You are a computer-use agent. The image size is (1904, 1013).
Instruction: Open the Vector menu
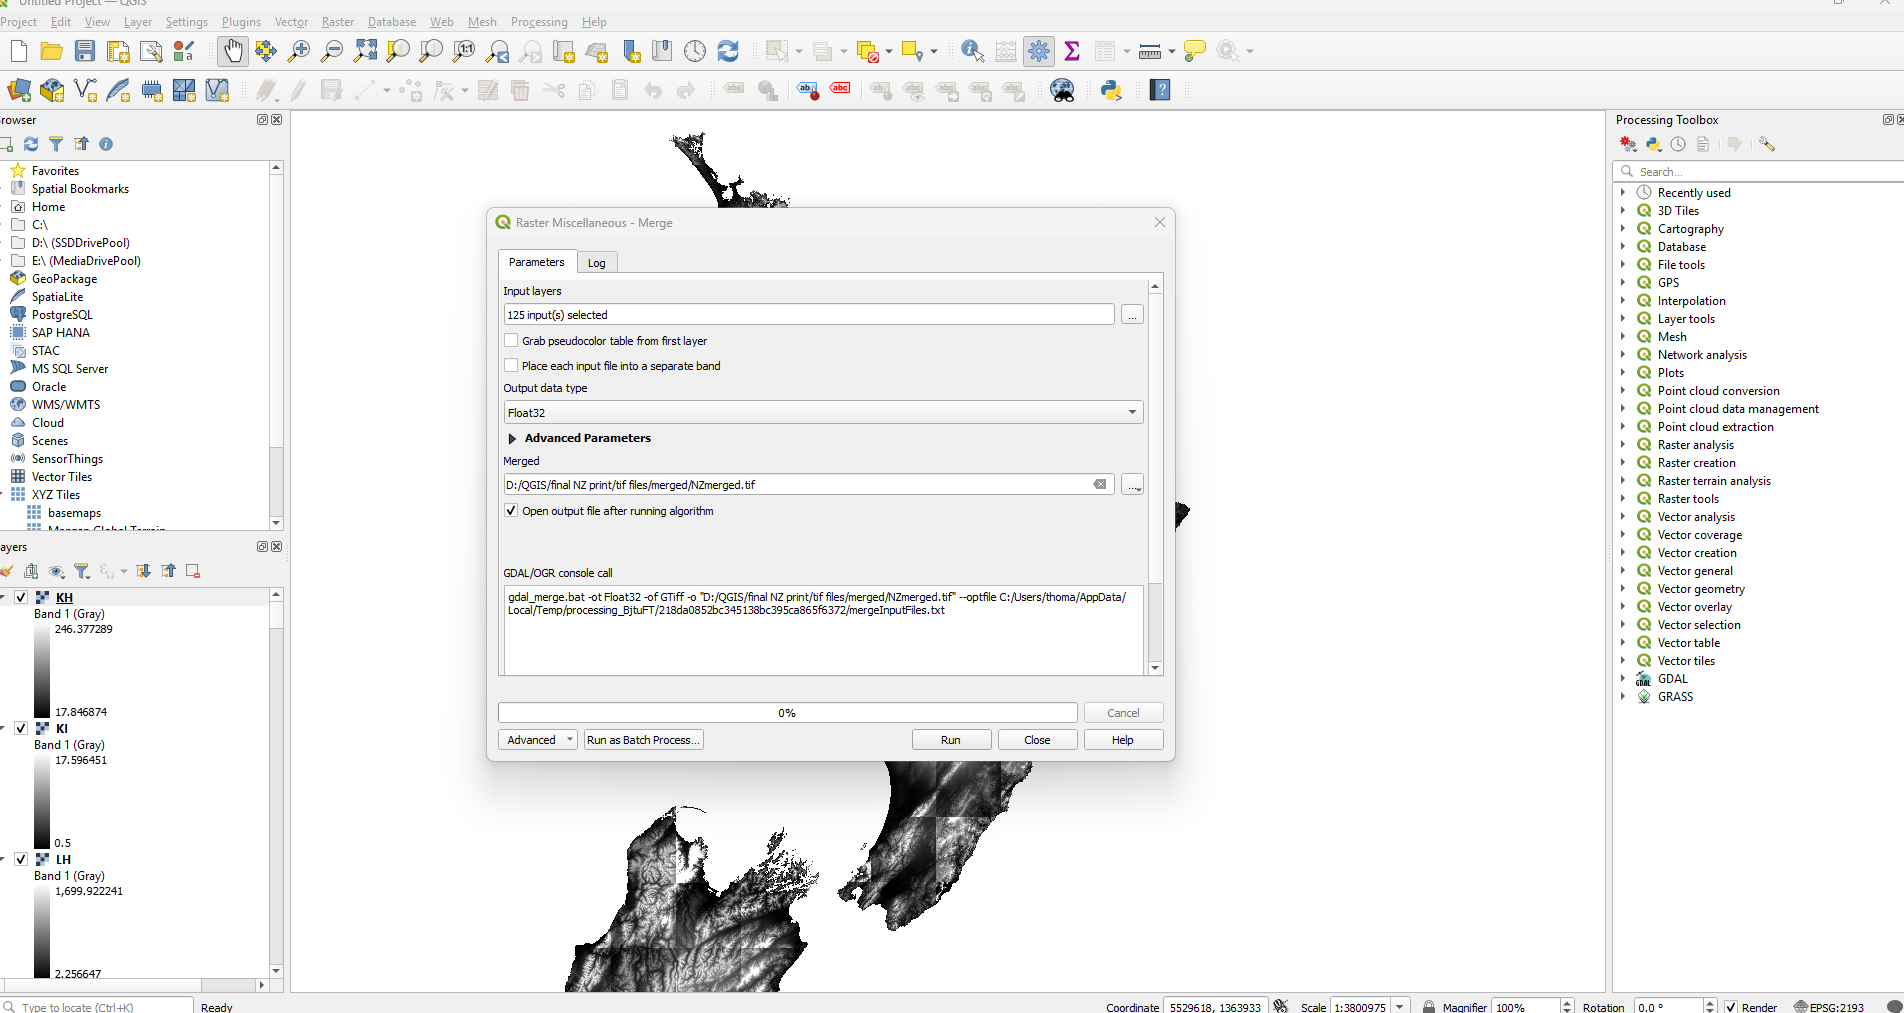click(x=291, y=22)
